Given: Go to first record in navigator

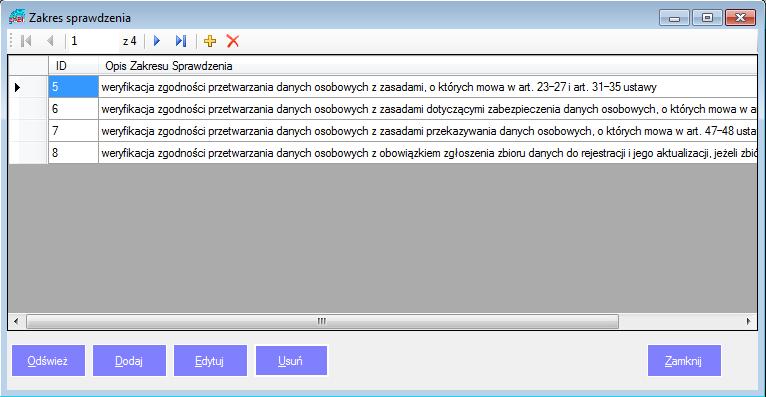Looking at the screenshot, I should (26, 41).
